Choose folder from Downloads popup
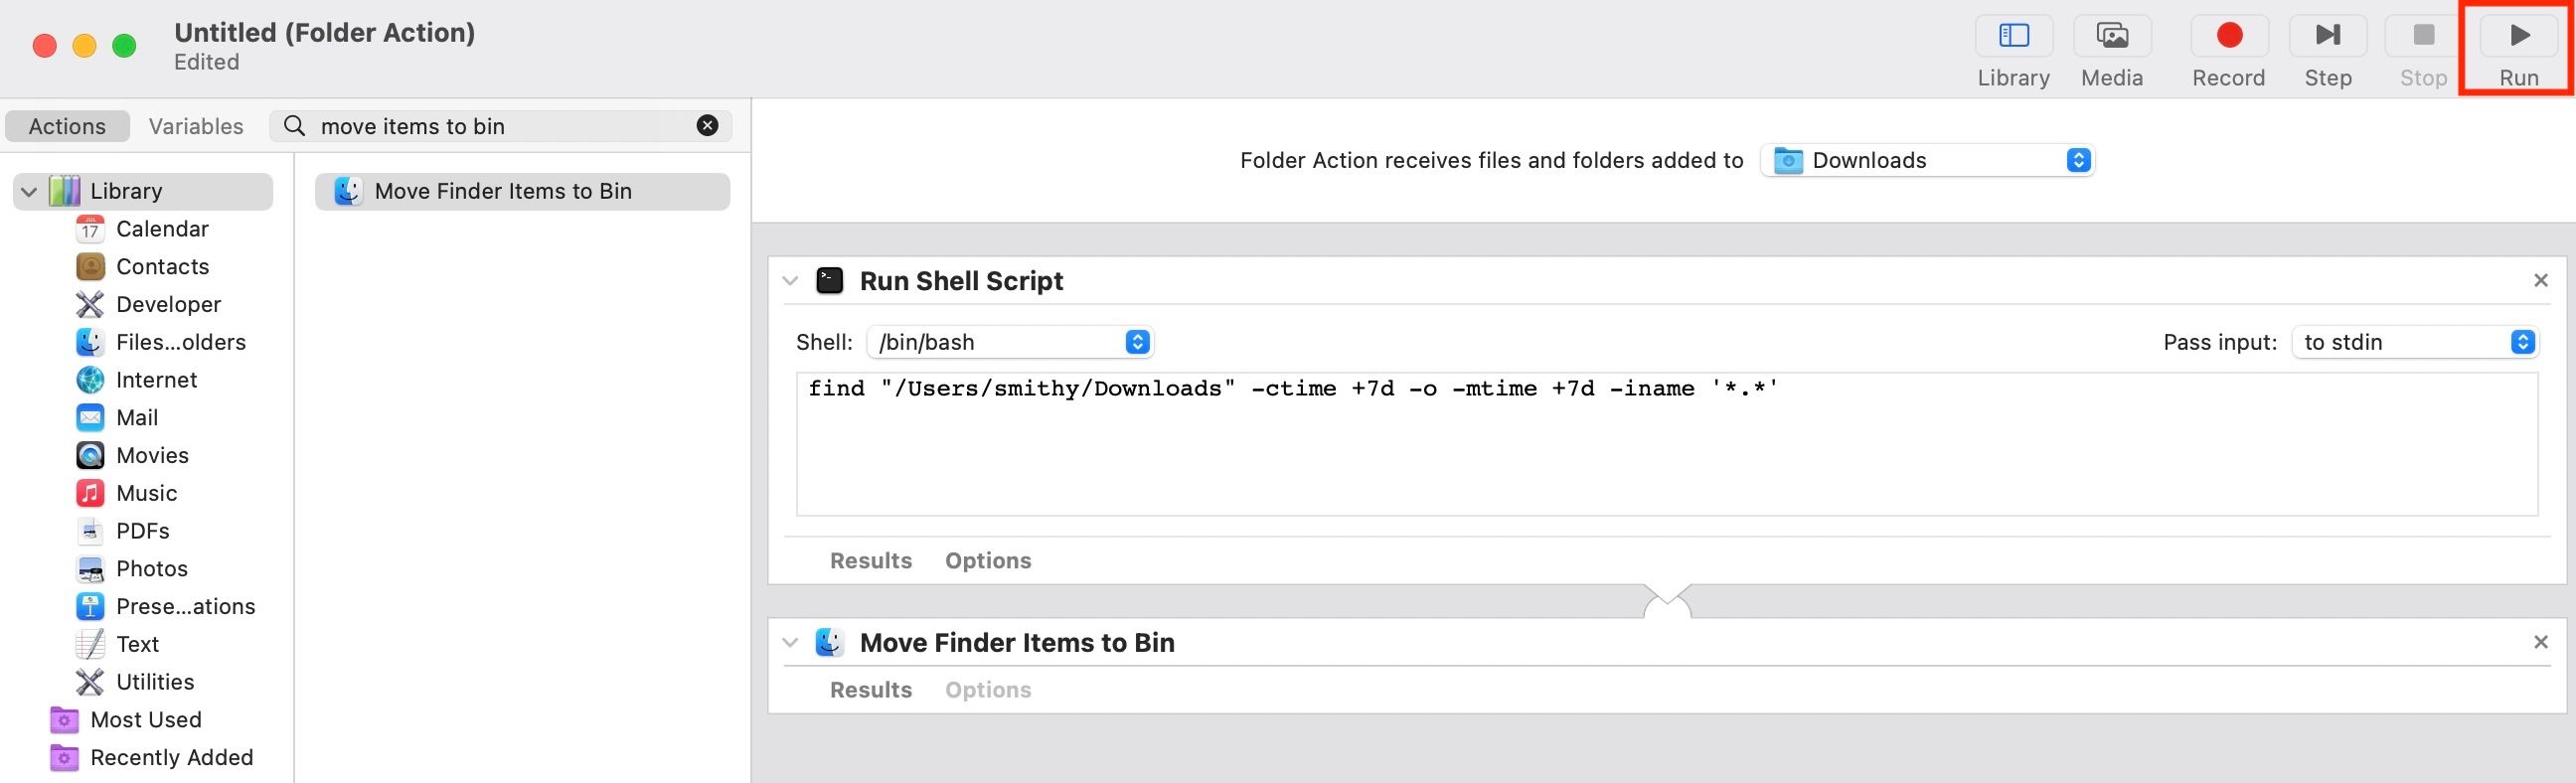Viewport: 2576px width, 783px height. [x=1927, y=161]
